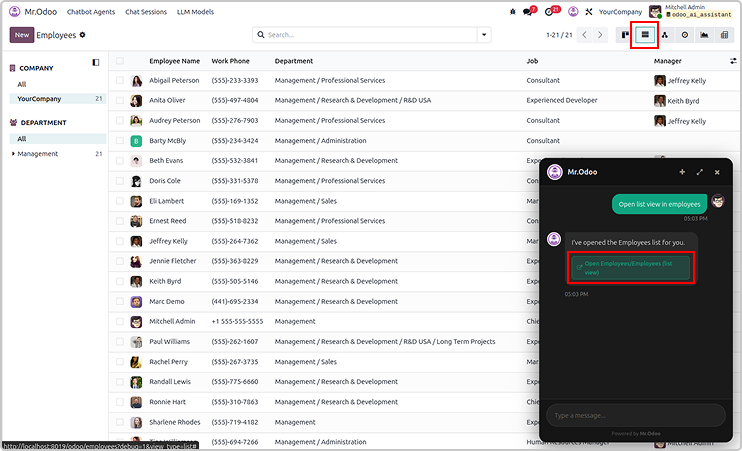Switch to Kanban view
The image size is (742, 451).
click(x=625, y=35)
